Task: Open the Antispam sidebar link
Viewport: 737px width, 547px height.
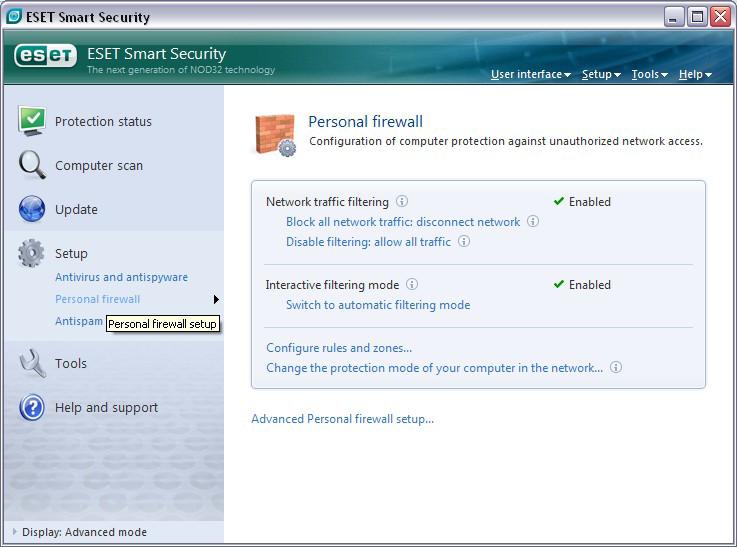Action: point(78,321)
